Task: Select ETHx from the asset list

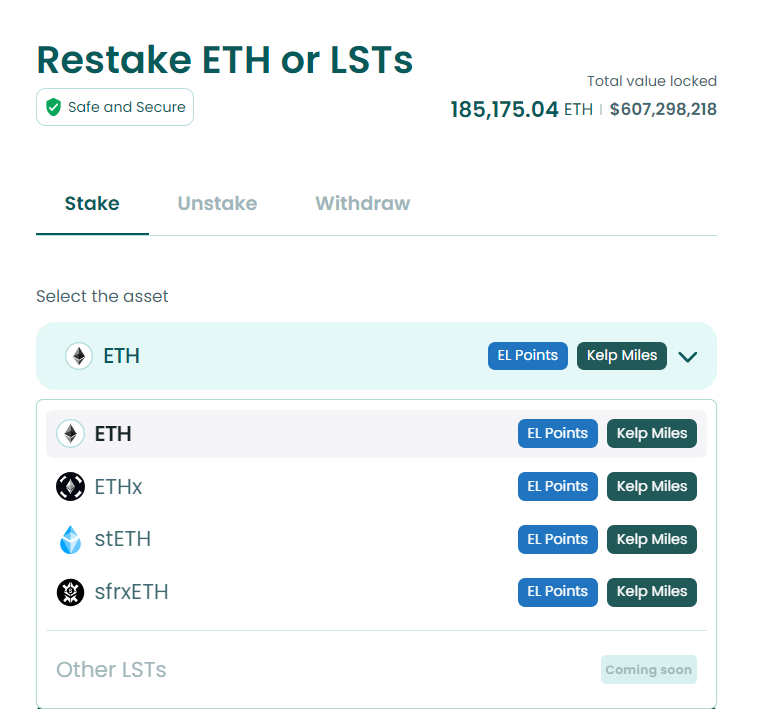Action: [118, 487]
